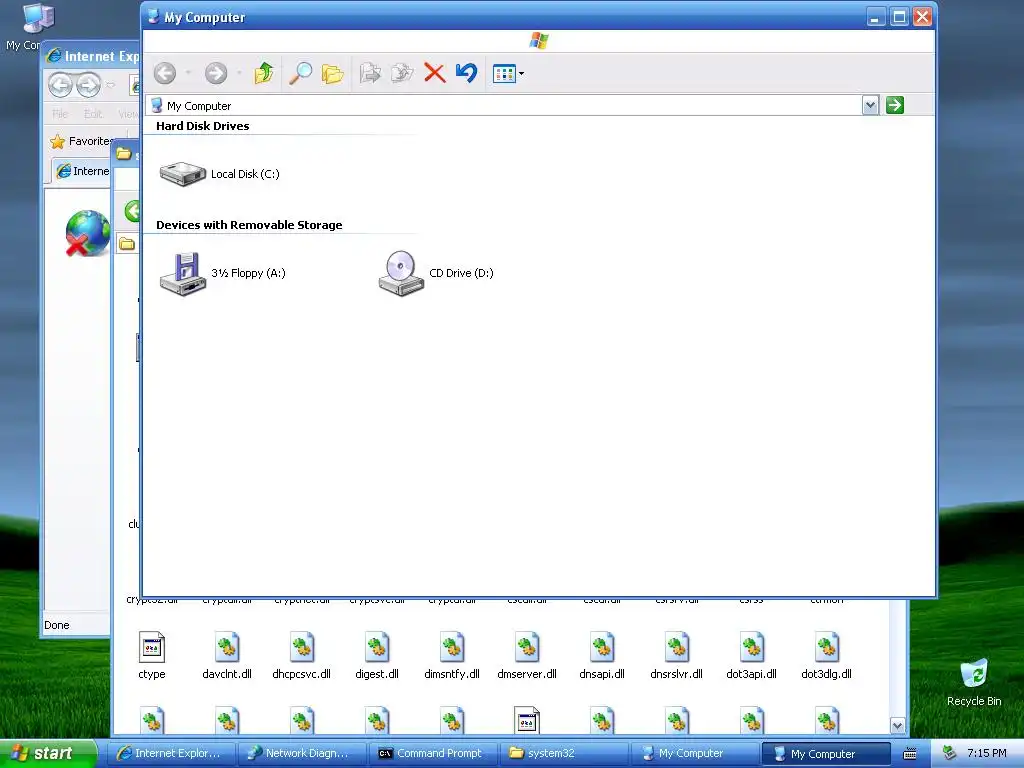Expand the Back history dropdown arrow
The image size is (1024, 768).
coord(188,73)
